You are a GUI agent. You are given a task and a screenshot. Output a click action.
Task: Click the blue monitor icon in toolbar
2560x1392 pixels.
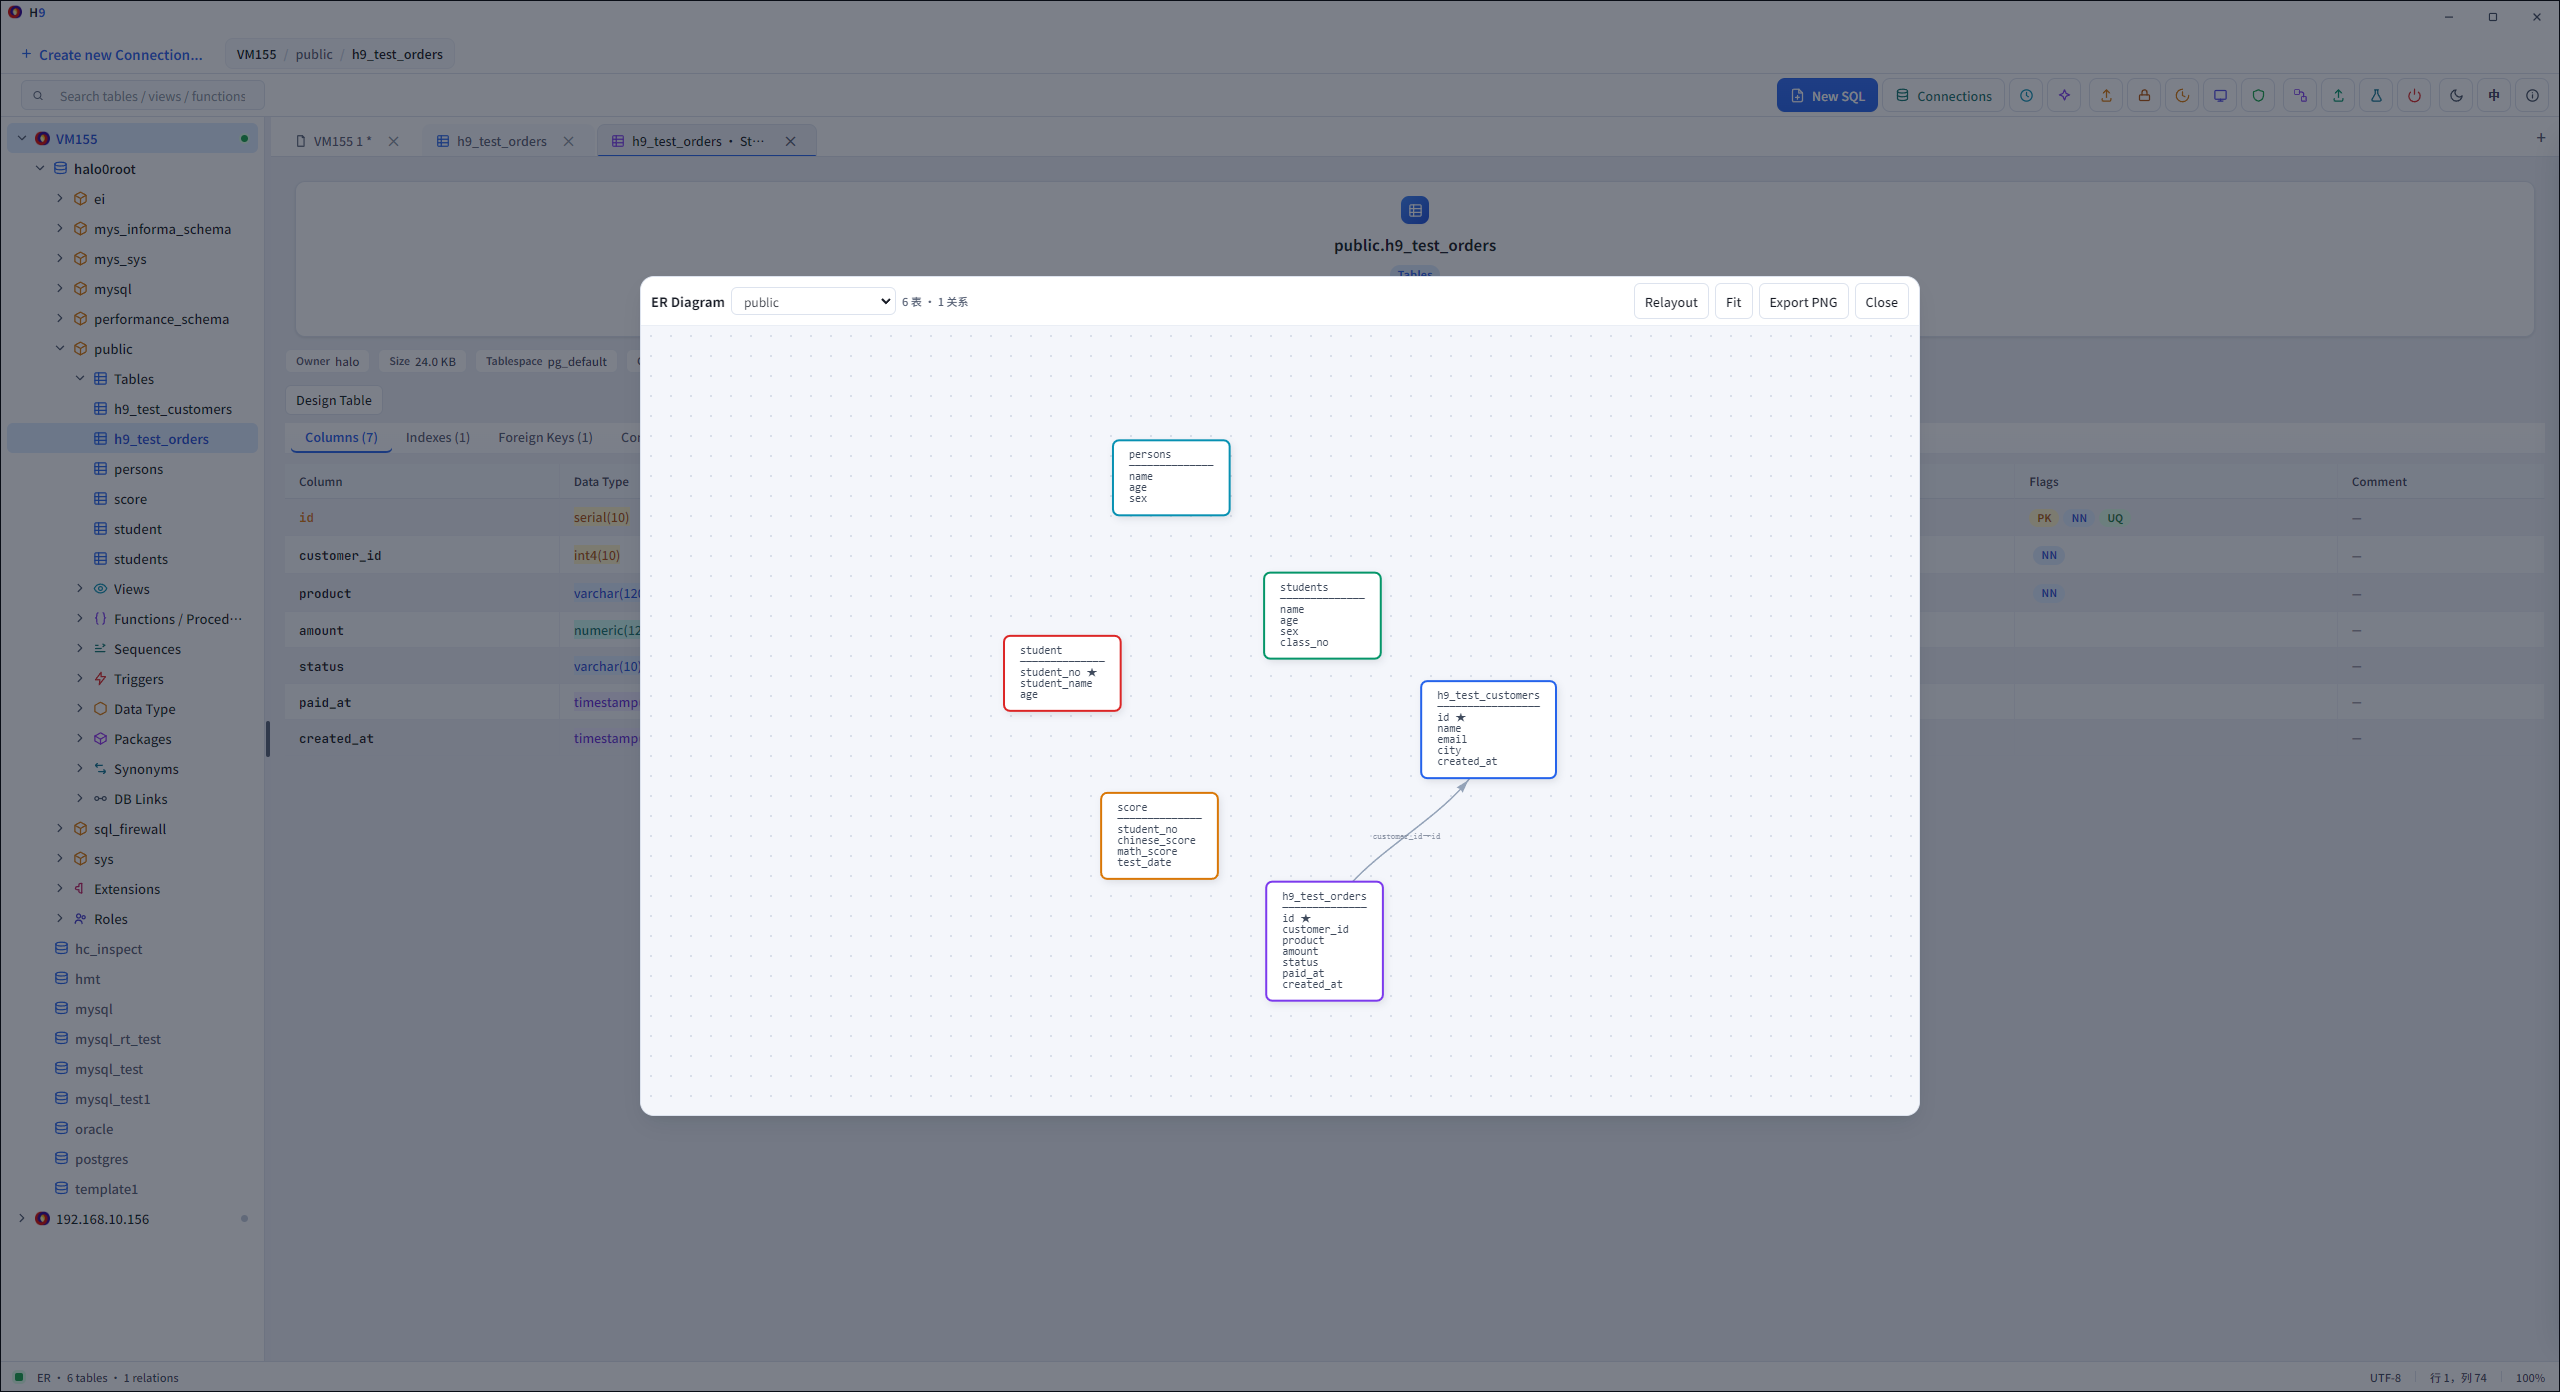(x=2220, y=96)
